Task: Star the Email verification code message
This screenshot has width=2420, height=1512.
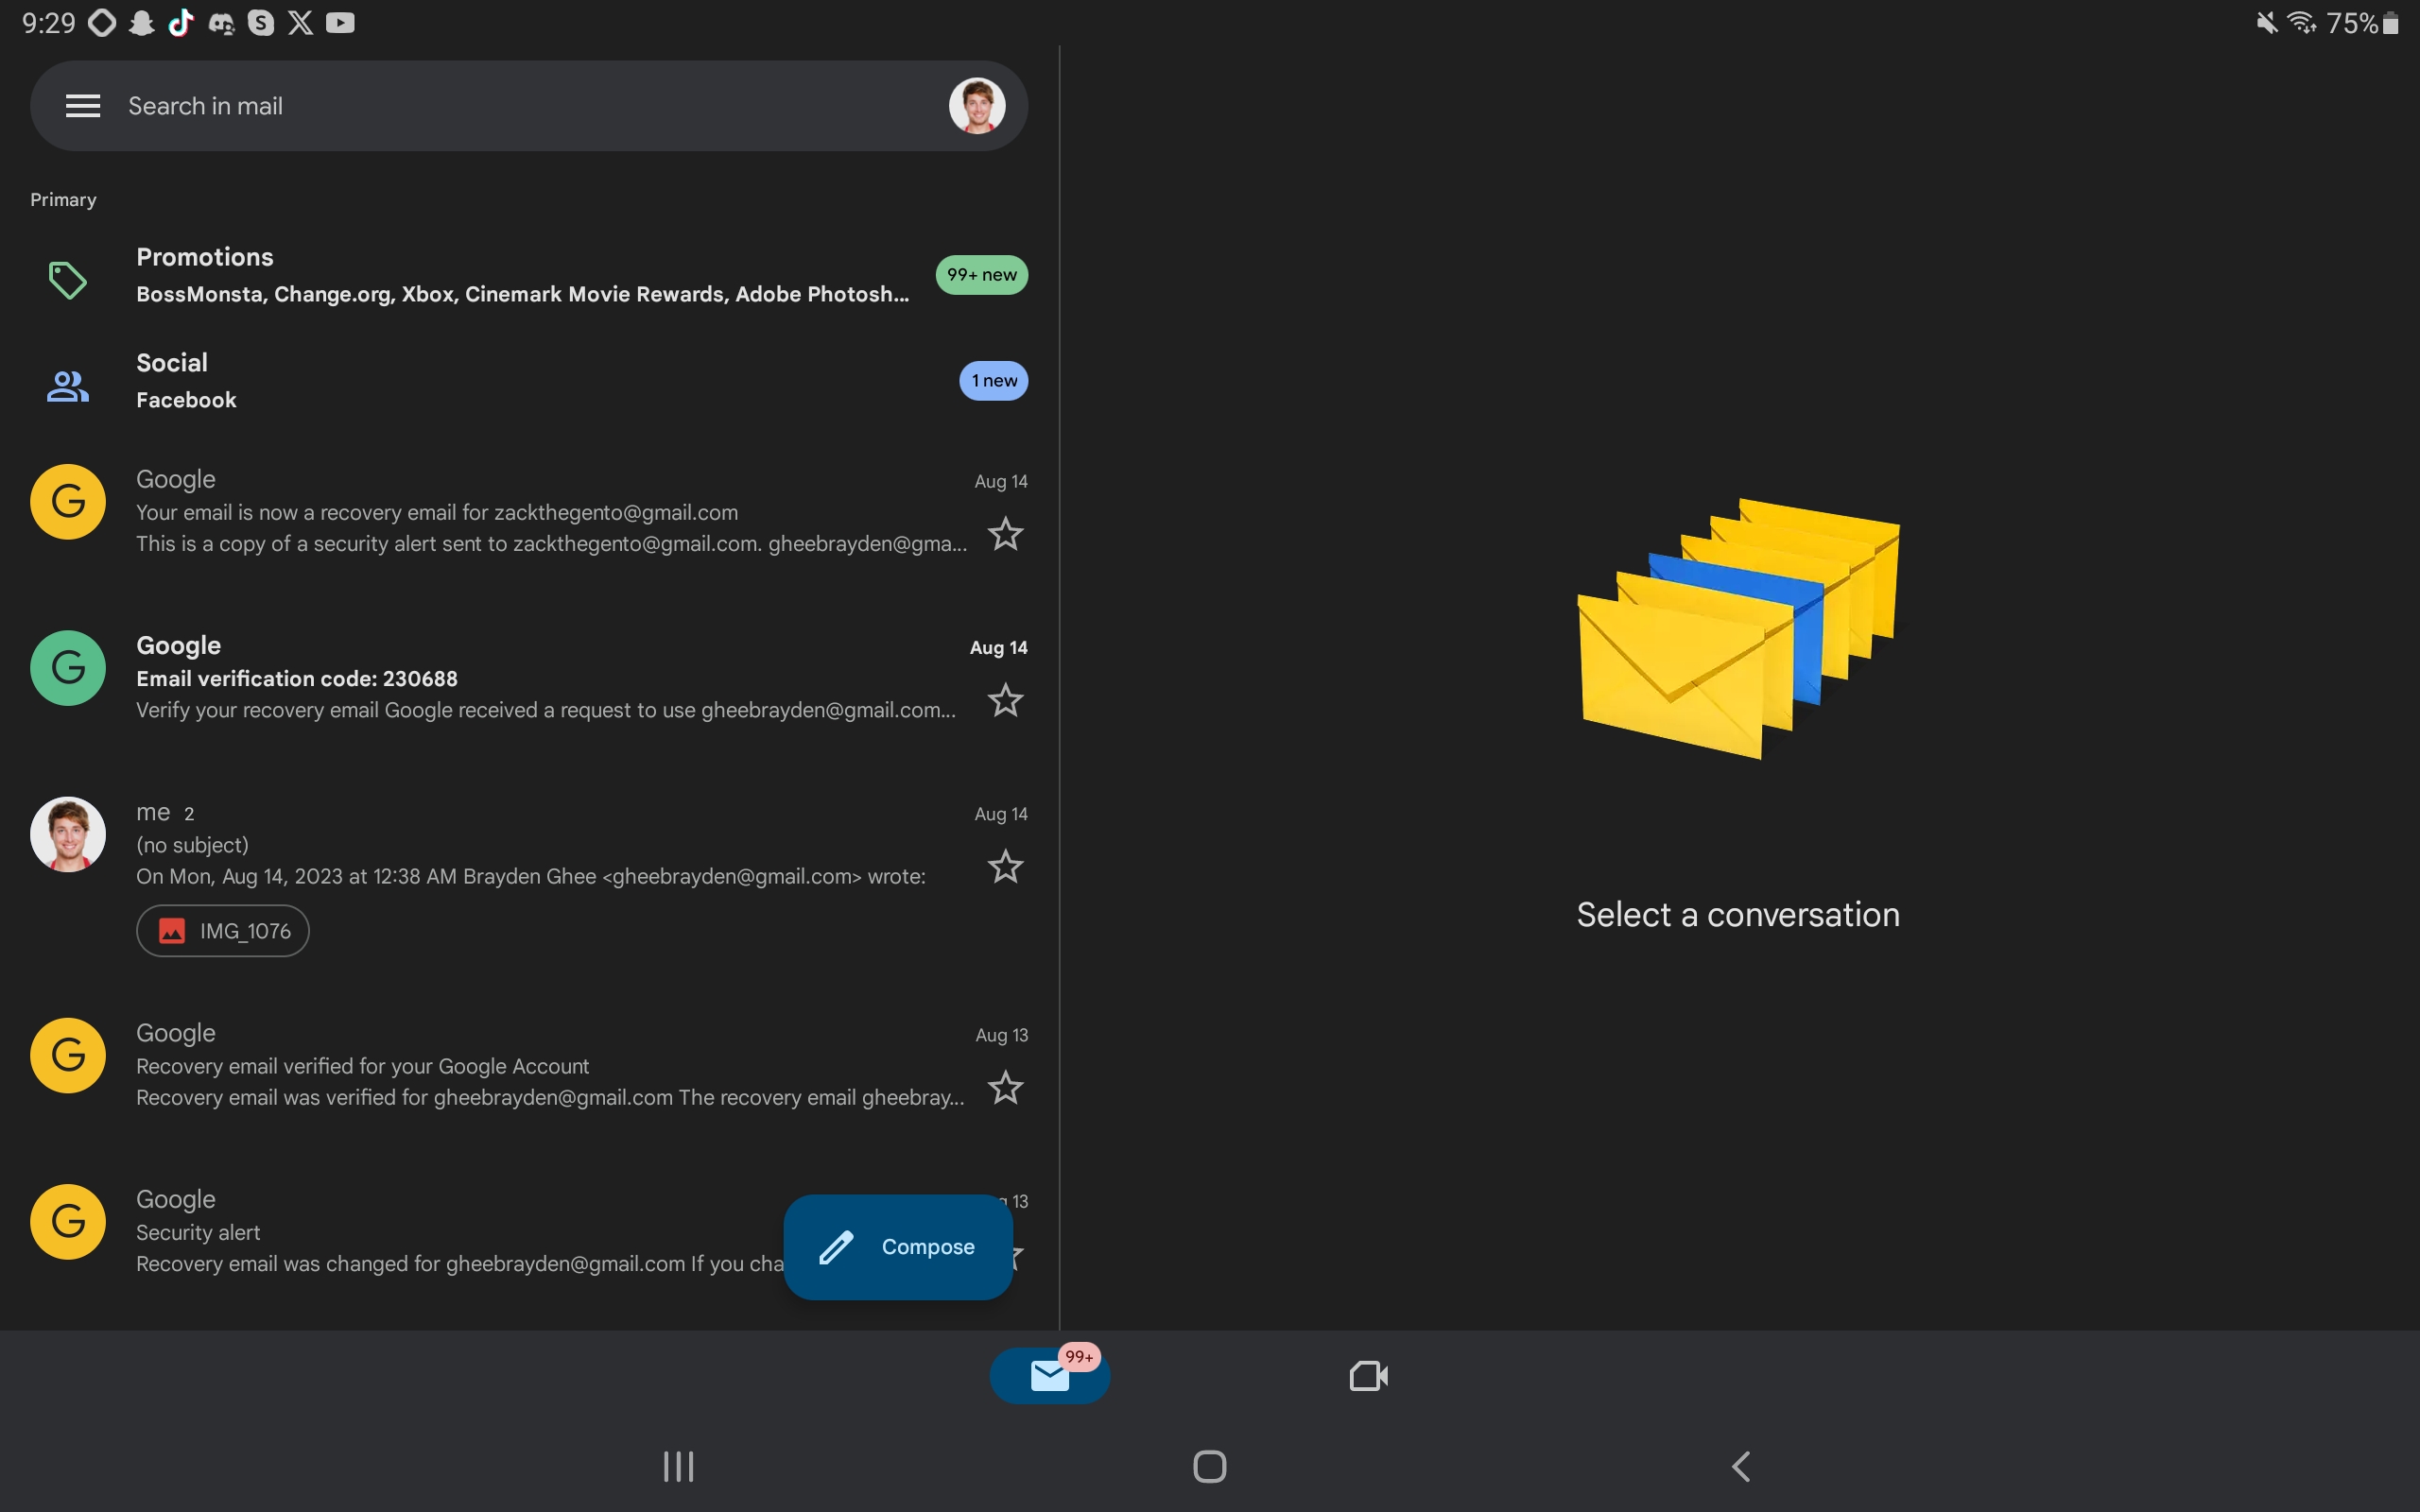Action: point(1005,700)
